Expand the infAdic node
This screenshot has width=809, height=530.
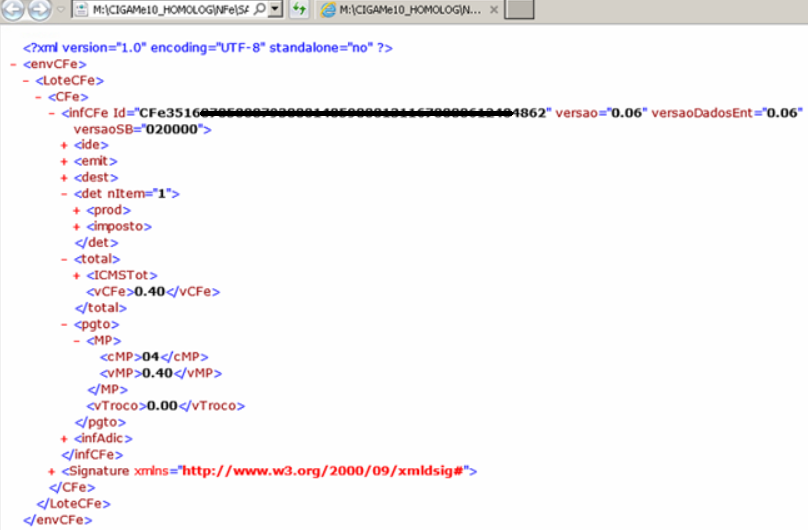(x=64, y=439)
